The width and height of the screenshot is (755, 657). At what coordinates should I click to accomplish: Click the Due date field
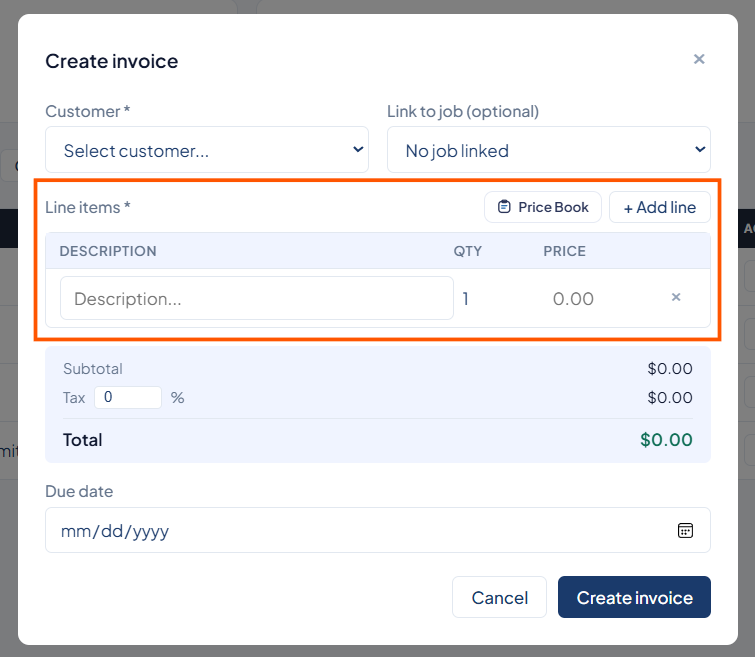pos(378,530)
